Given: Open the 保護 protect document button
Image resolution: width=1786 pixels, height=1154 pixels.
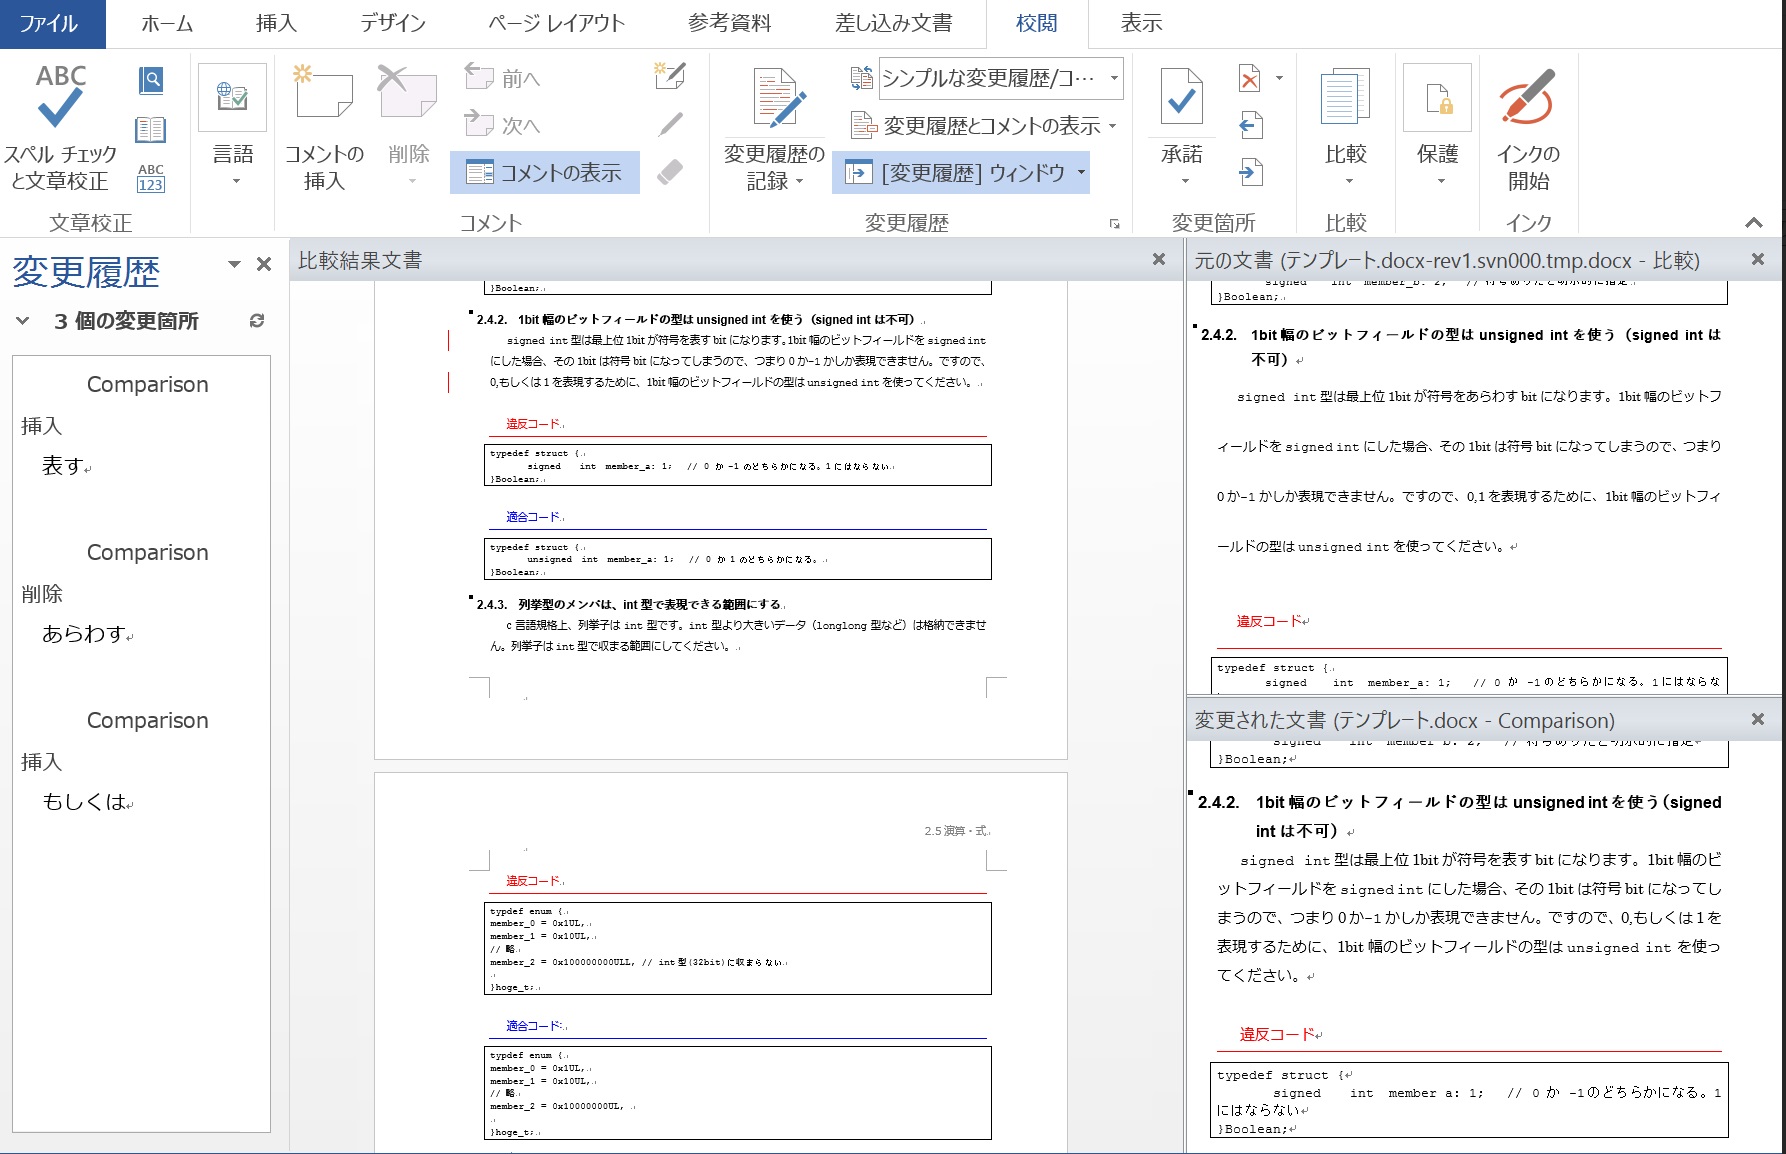Looking at the screenshot, I should (x=1438, y=127).
